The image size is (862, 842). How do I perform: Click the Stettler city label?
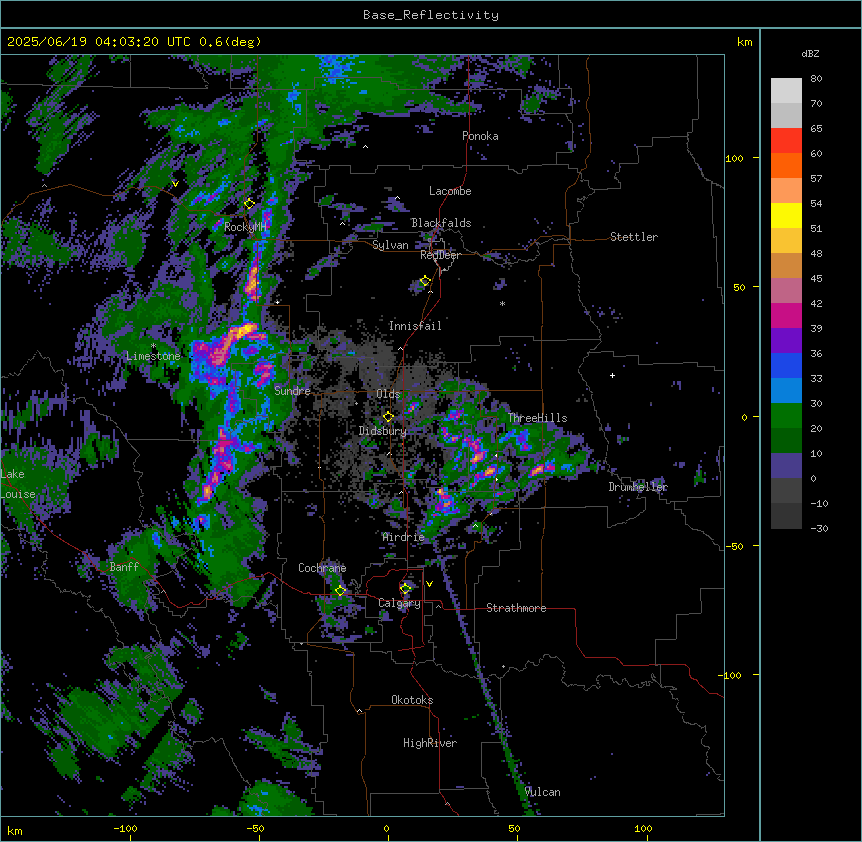[633, 237]
